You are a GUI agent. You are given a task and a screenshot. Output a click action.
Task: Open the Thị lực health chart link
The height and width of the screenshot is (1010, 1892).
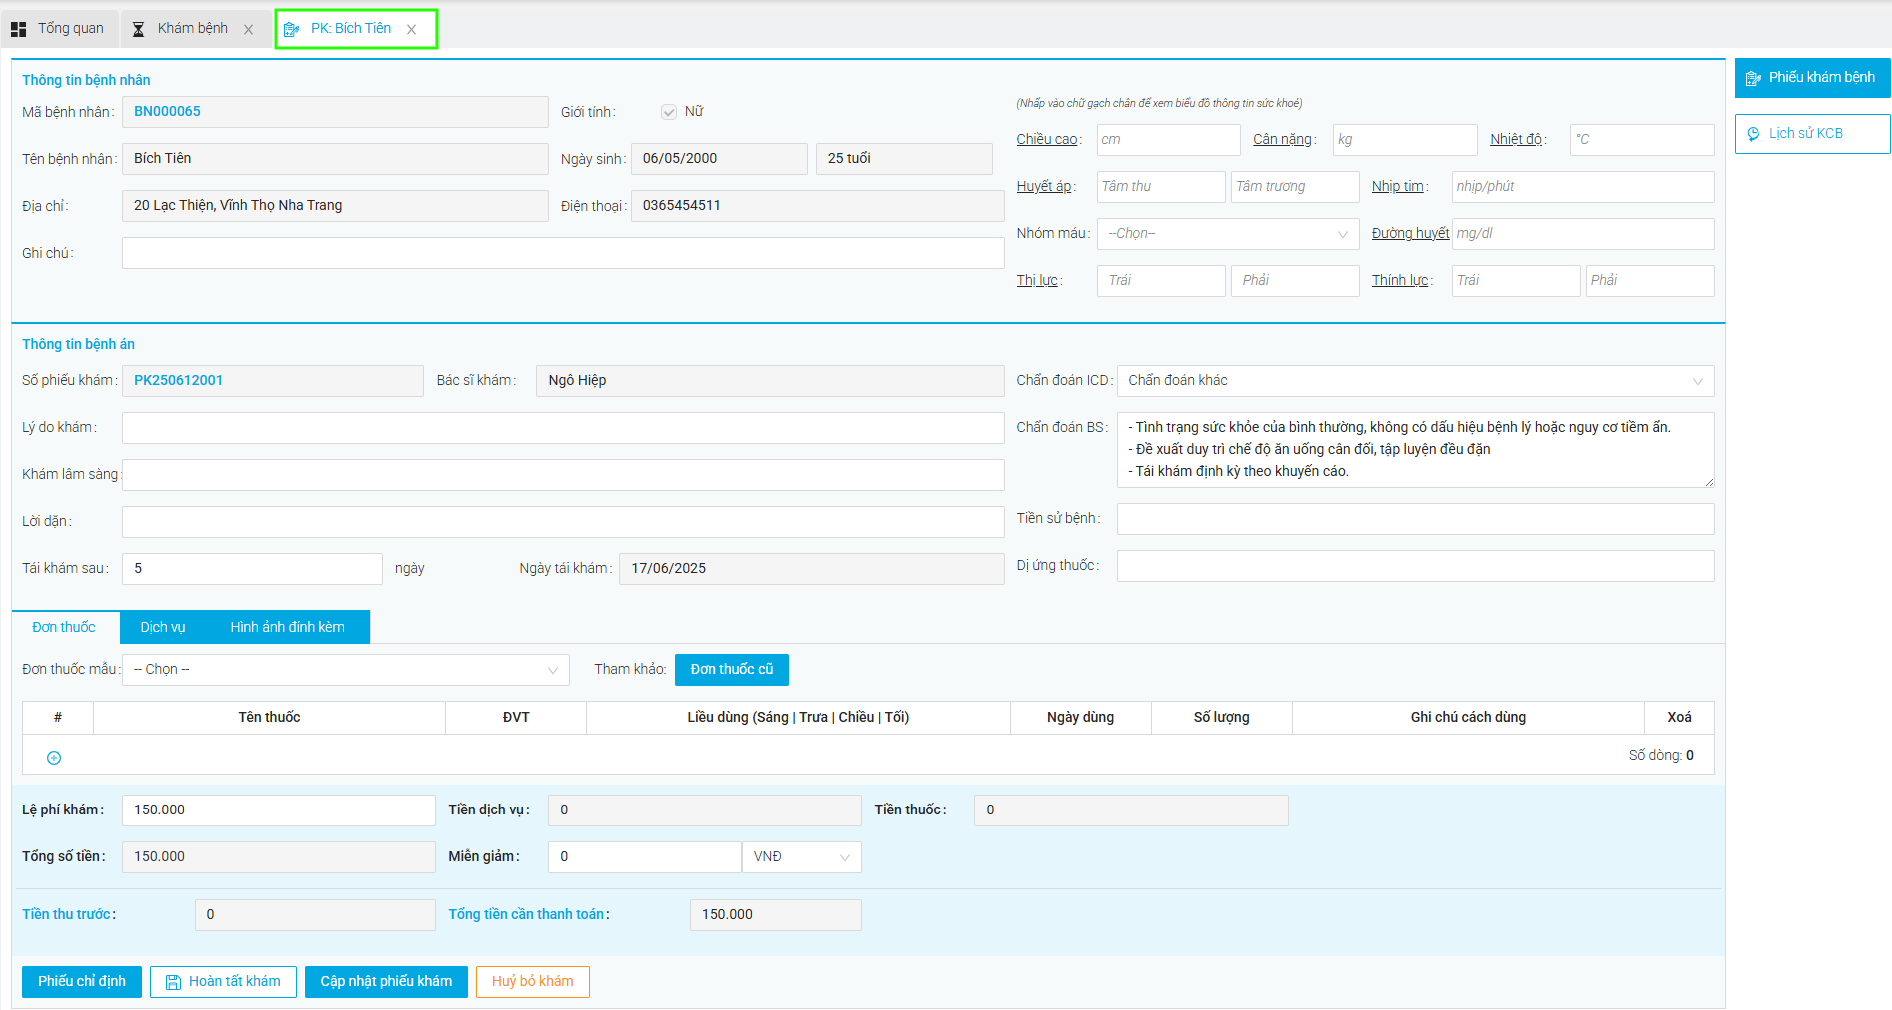[1037, 281]
